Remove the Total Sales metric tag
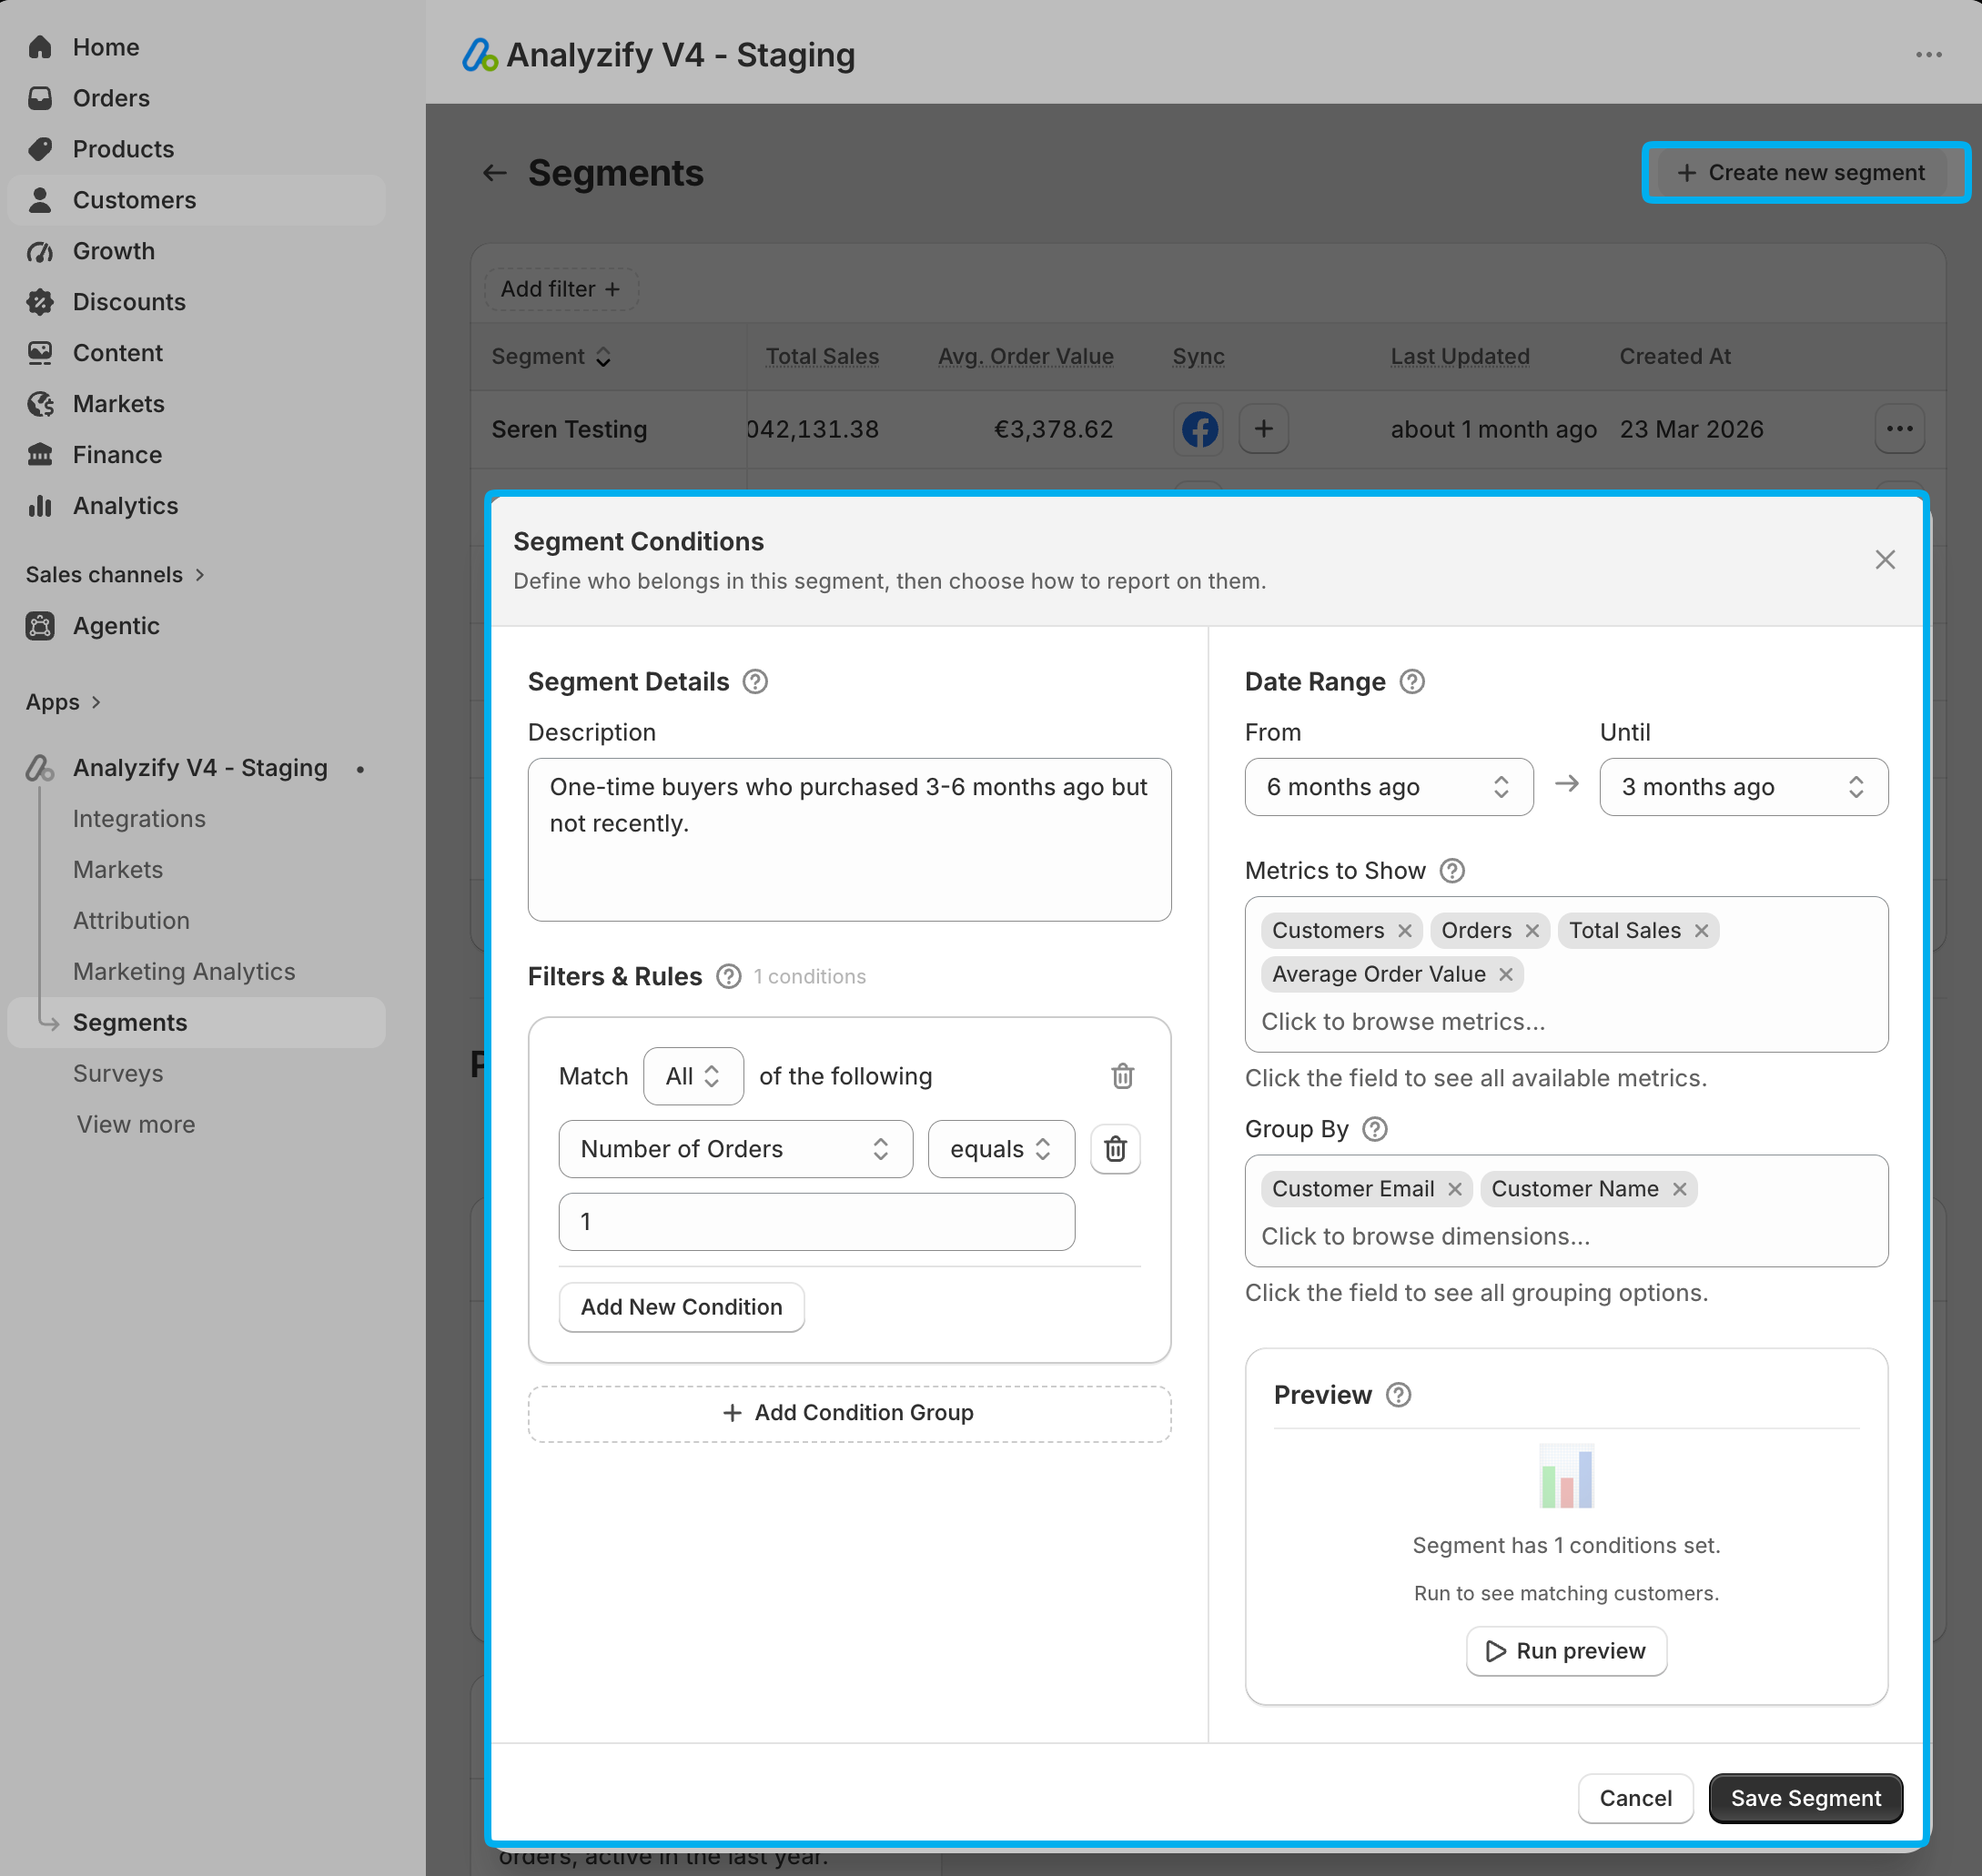The image size is (1982, 1876). pyautogui.click(x=1701, y=931)
